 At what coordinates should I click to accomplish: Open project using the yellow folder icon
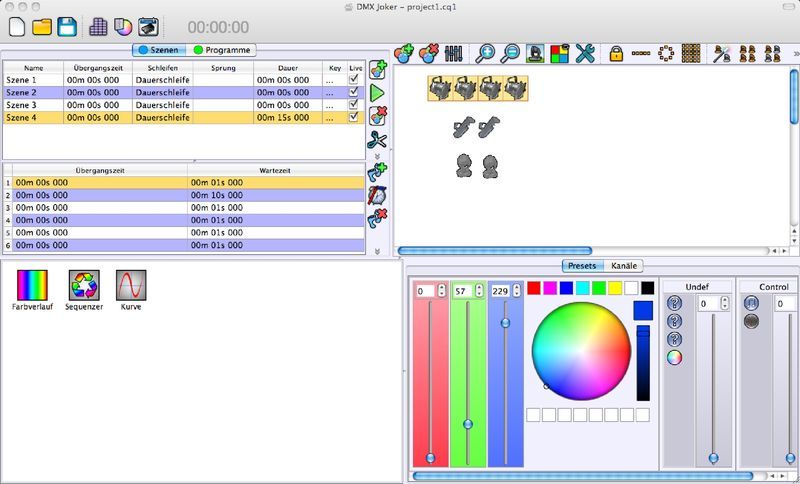[x=42, y=27]
